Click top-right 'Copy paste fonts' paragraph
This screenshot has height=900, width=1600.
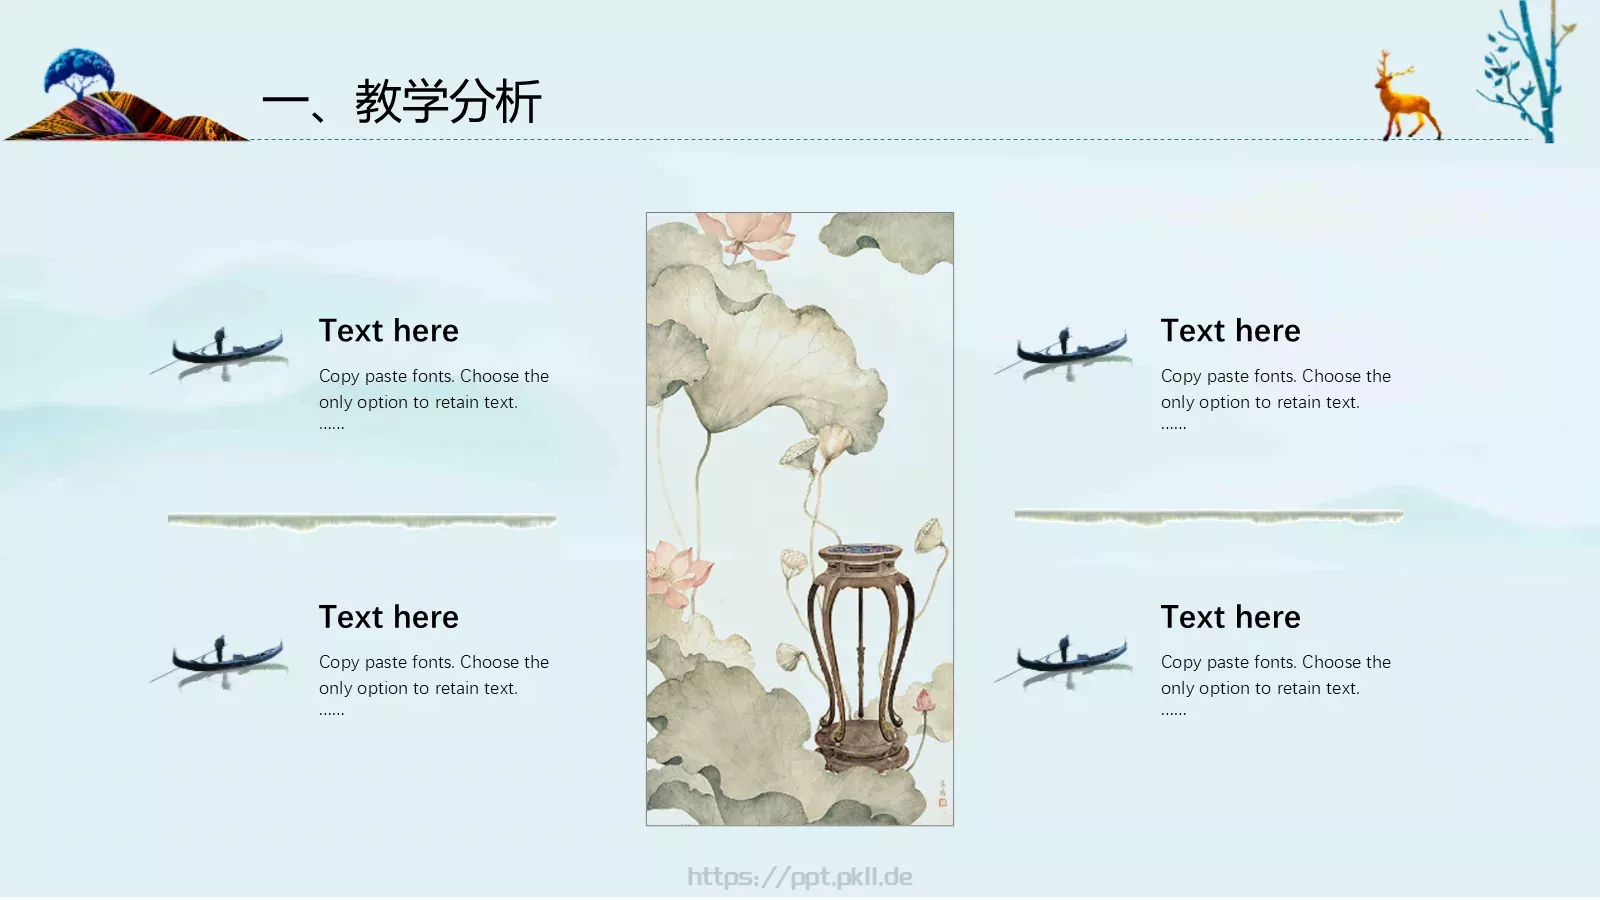pos(1276,399)
